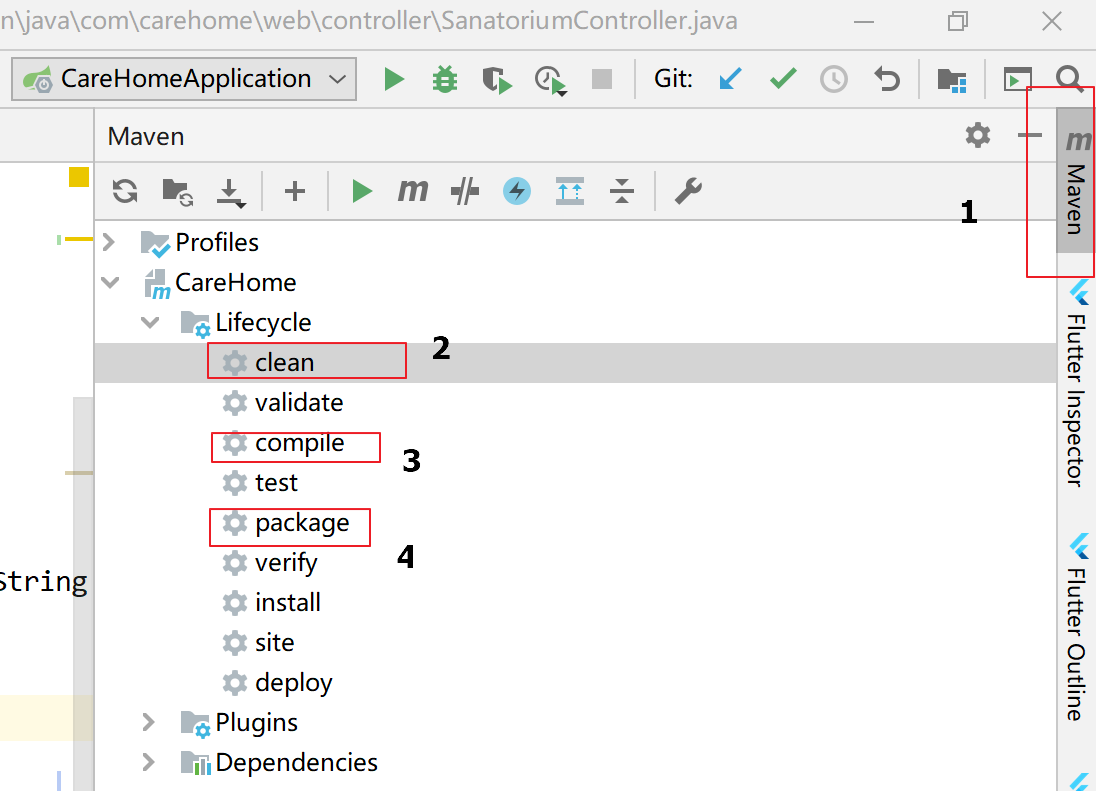Click the gray Stop button

click(x=601, y=79)
